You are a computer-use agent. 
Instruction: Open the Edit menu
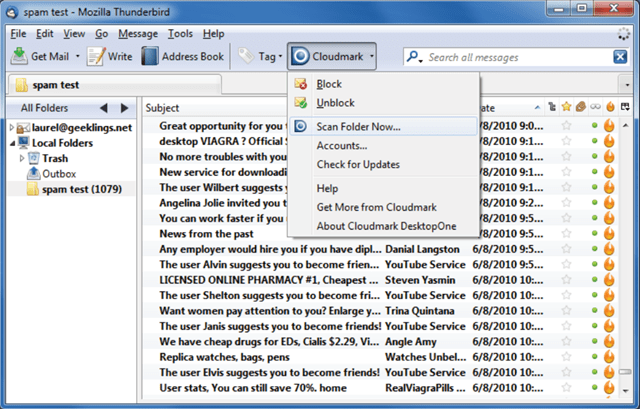[44, 34]
